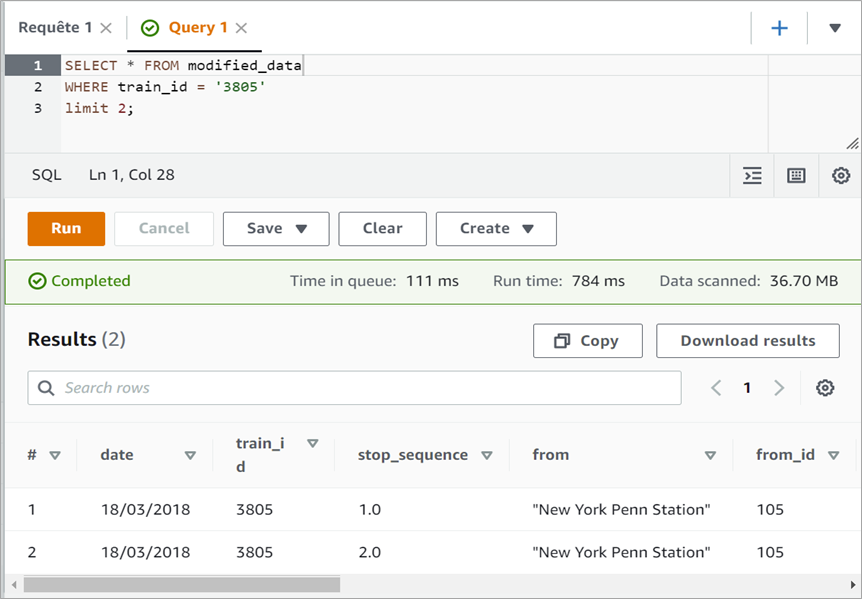Switch to the Requête 1 tab
This screenshot has width=862, height=599.
pyautogui.click(x=55, y=28)
